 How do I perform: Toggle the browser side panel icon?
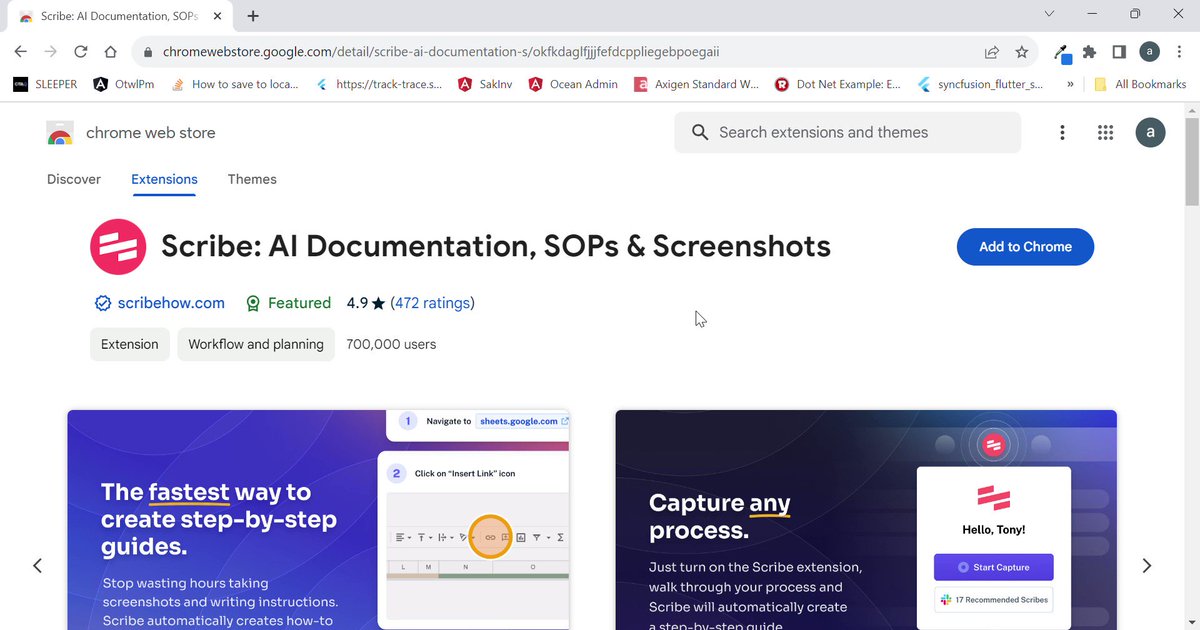coord(1119,52)
